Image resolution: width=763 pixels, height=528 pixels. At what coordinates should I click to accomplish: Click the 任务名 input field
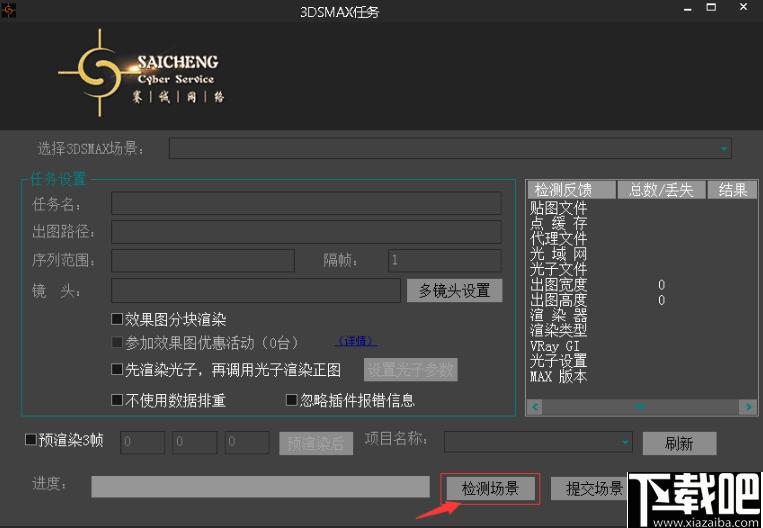coord(306,204)
